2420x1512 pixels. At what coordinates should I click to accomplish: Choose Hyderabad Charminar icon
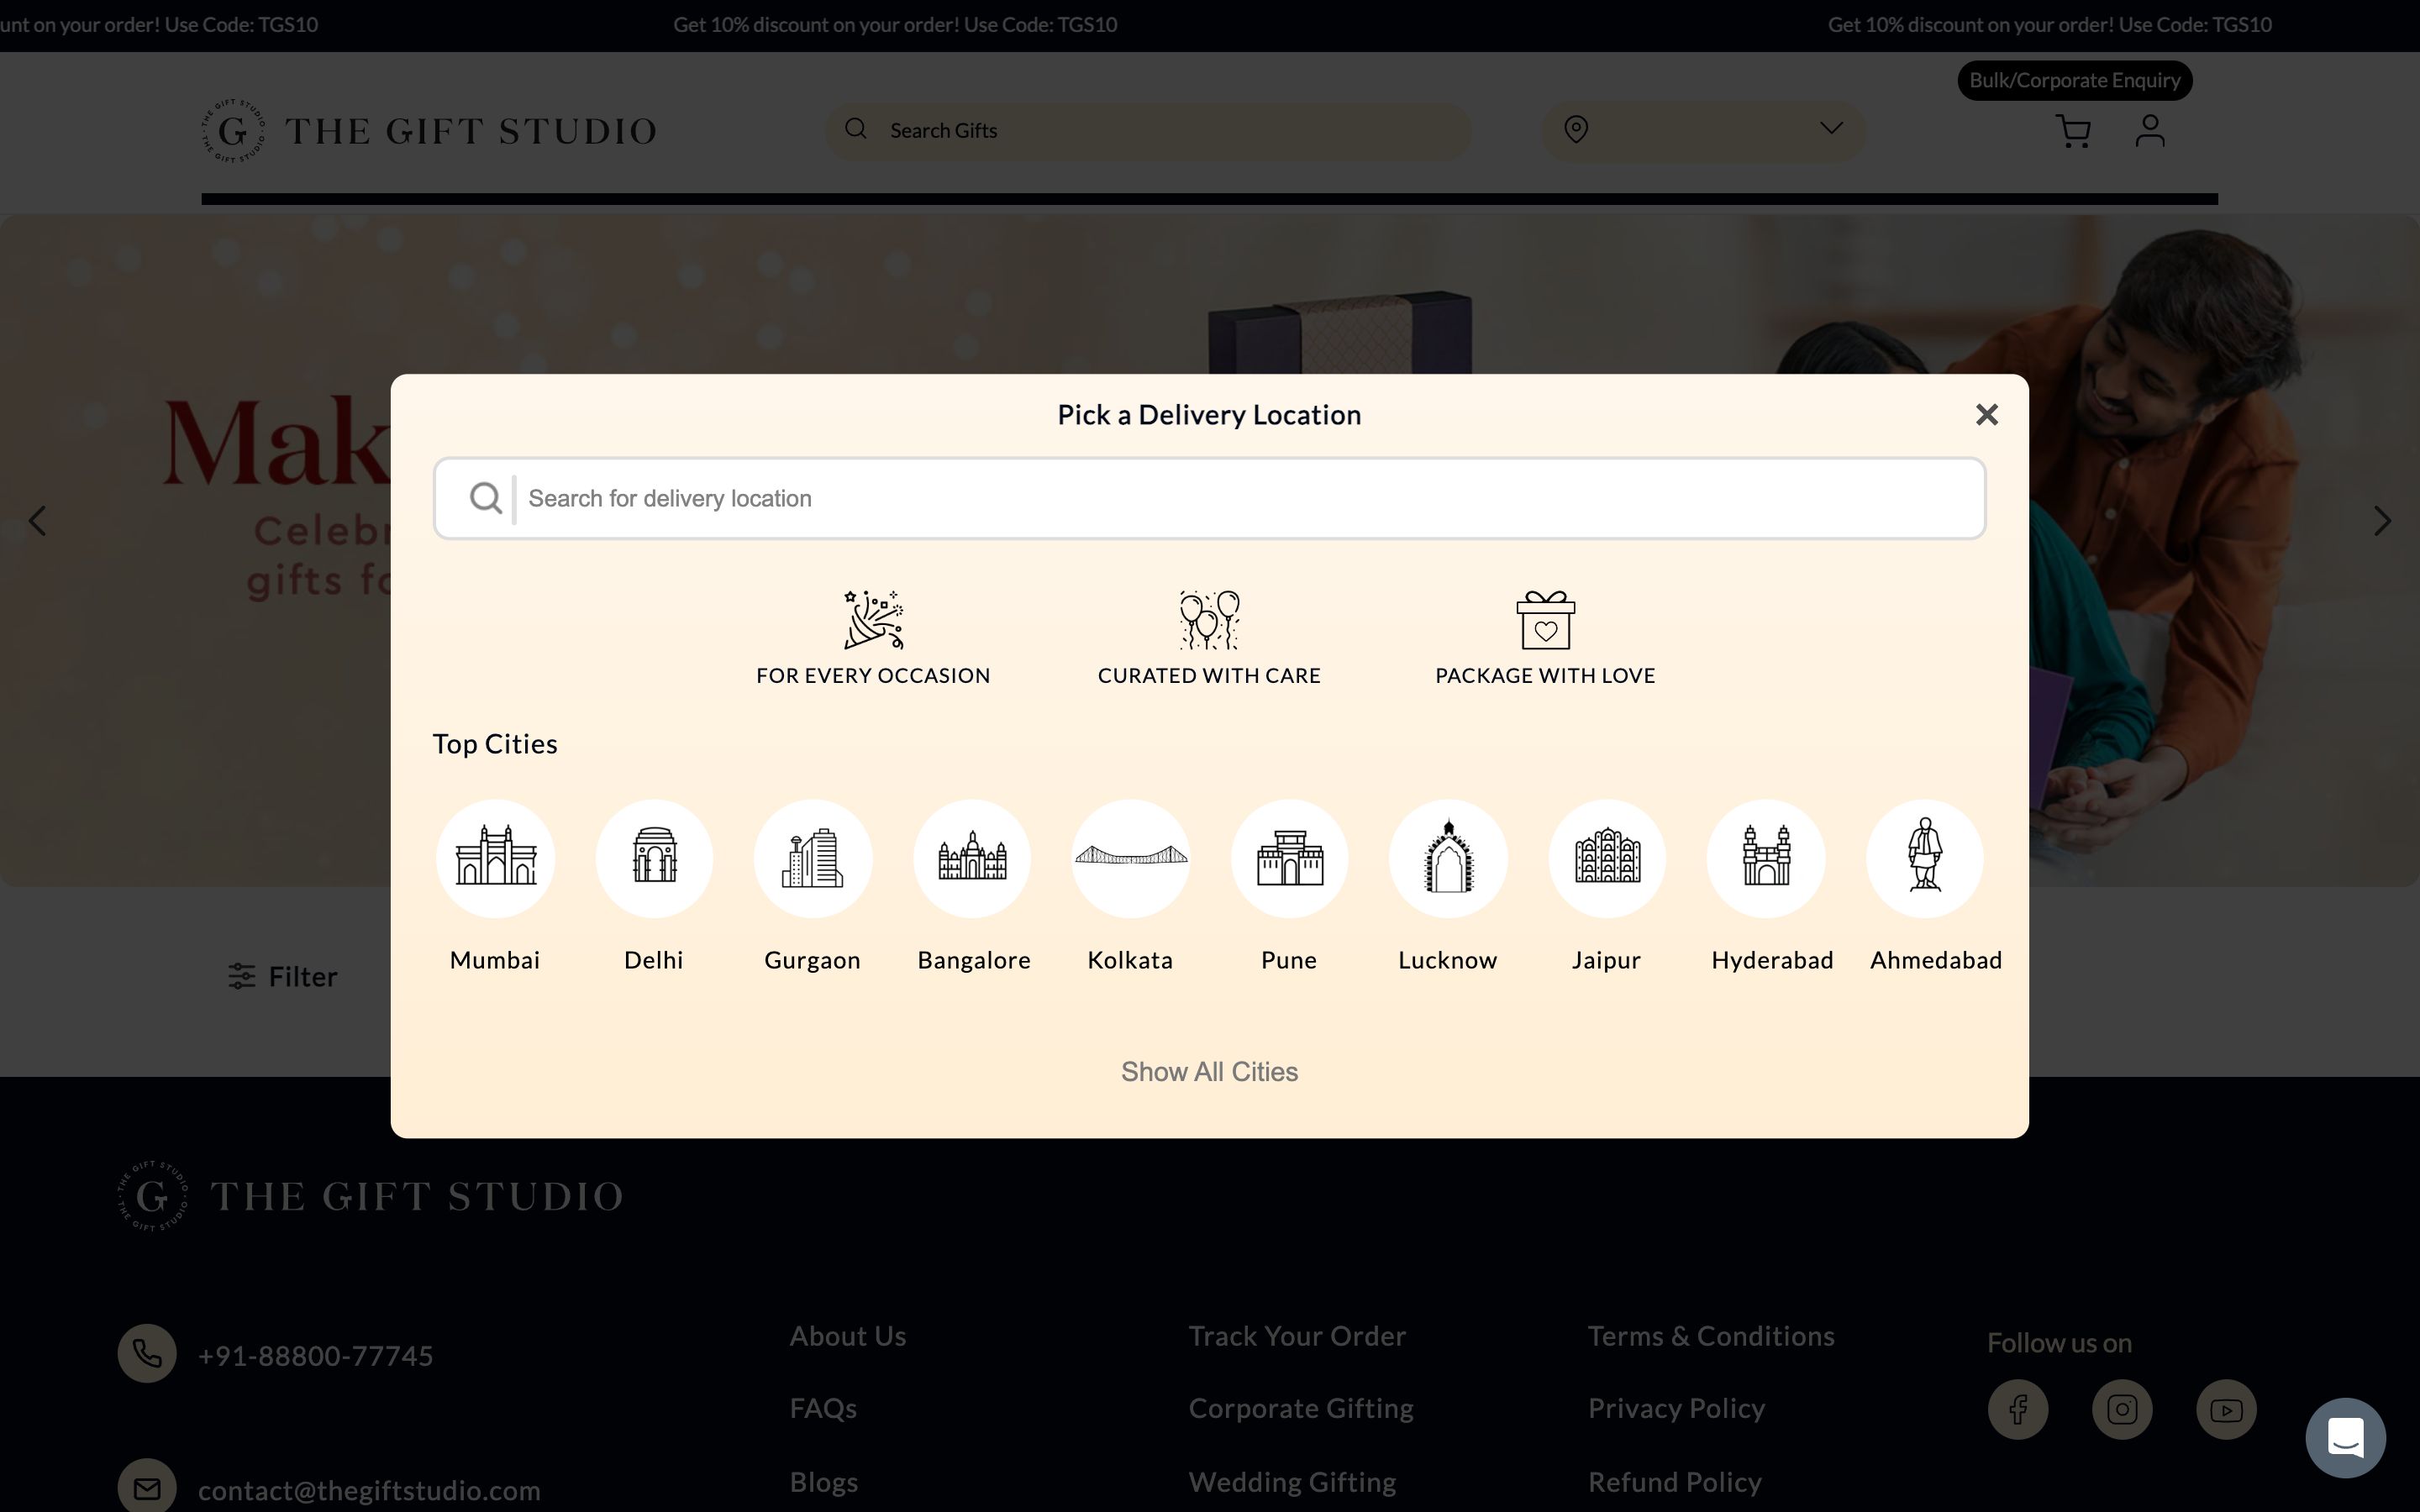pos(1766,858)
